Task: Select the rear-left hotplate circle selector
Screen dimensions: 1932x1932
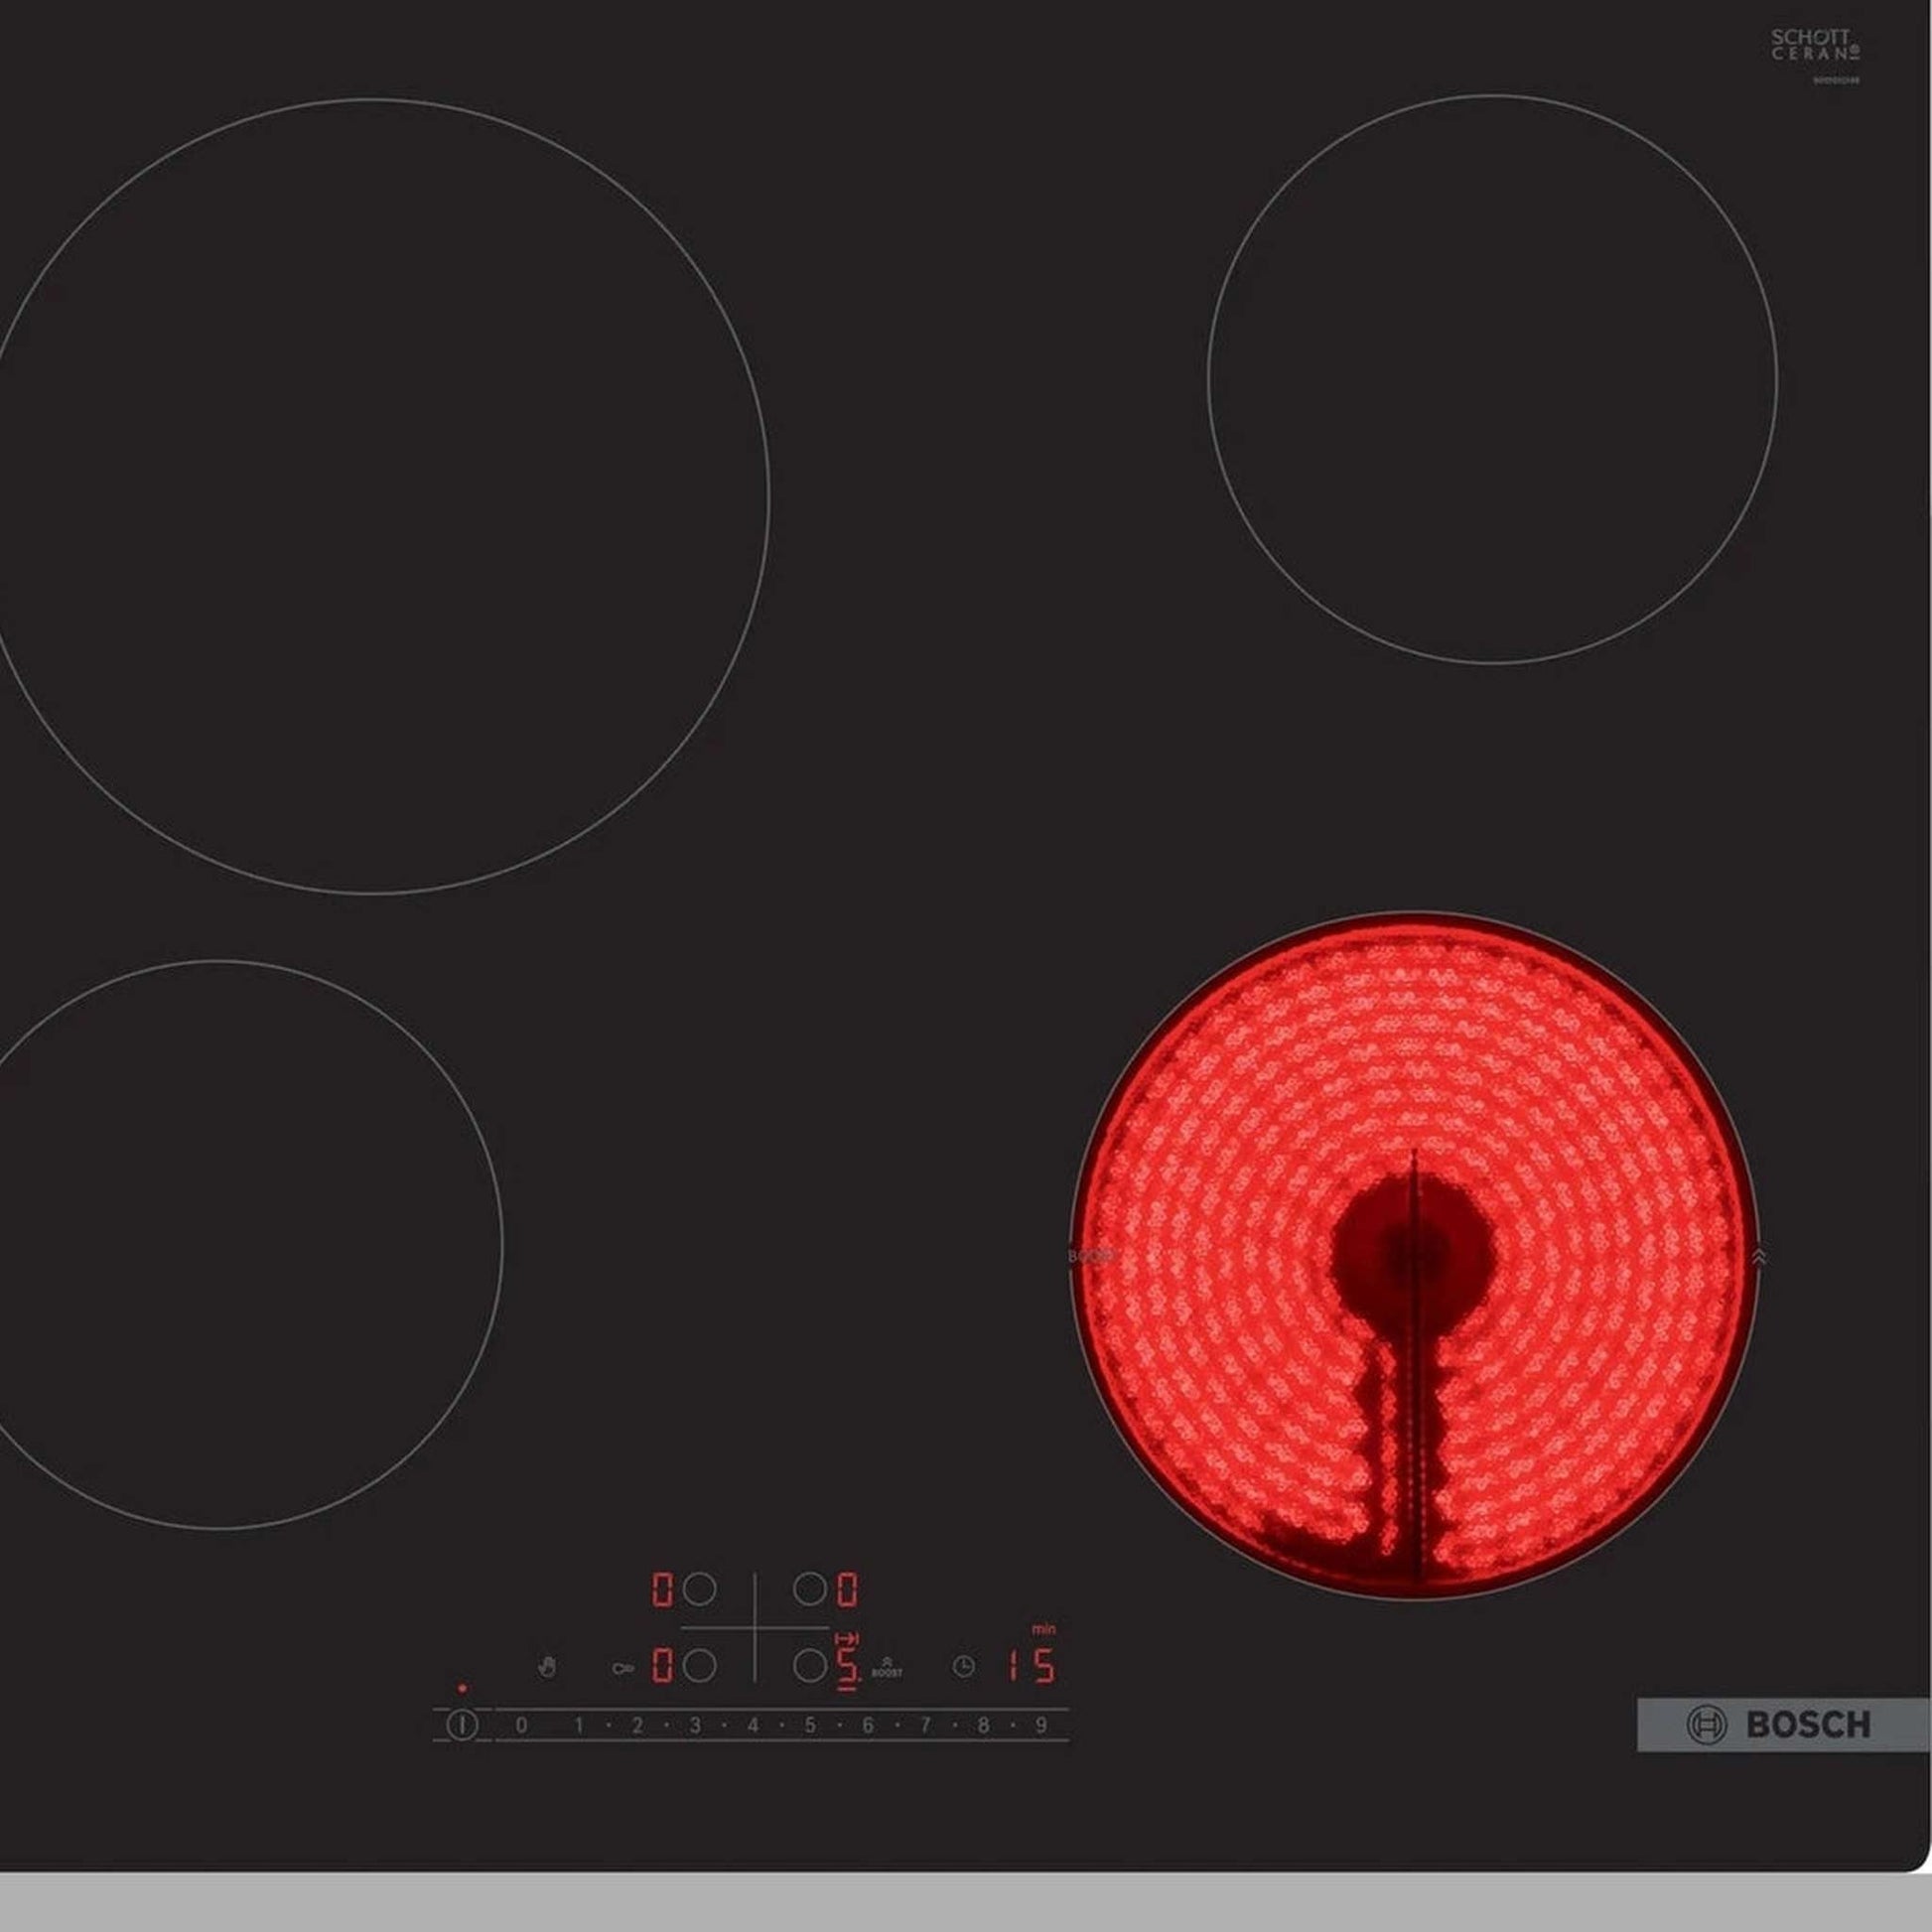Action: click(699, 1589)
